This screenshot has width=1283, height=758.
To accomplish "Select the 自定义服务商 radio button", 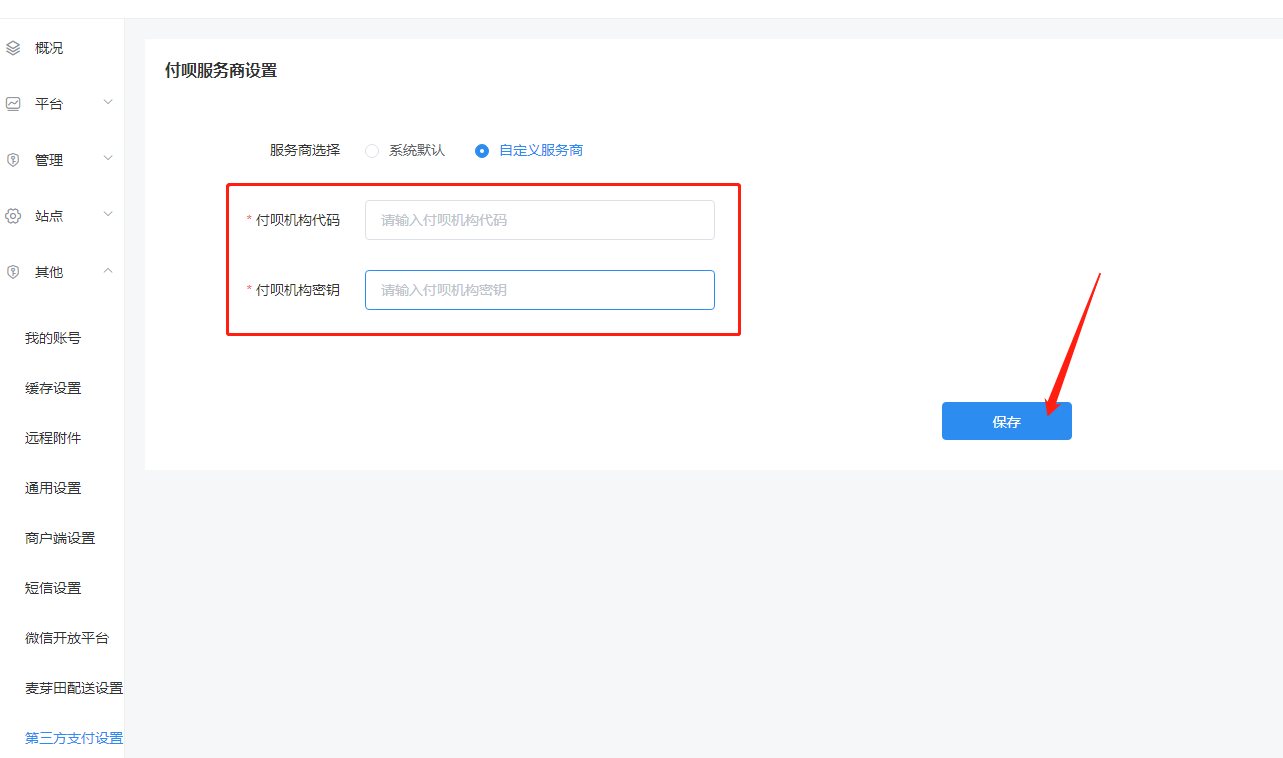I will (482, 151).
